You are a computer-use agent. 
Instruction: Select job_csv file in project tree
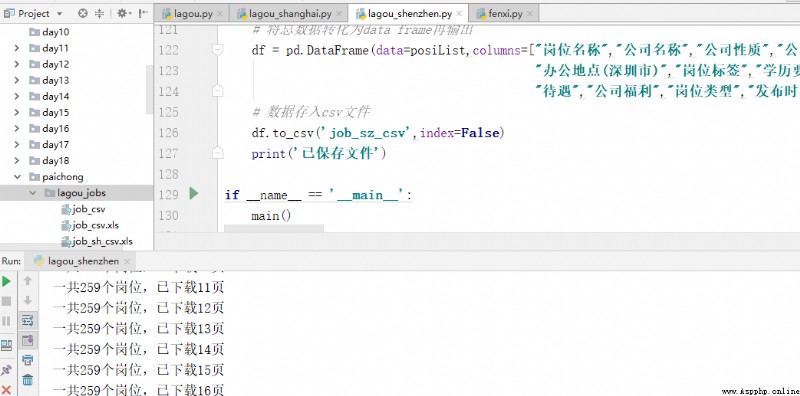pos(89,209)
